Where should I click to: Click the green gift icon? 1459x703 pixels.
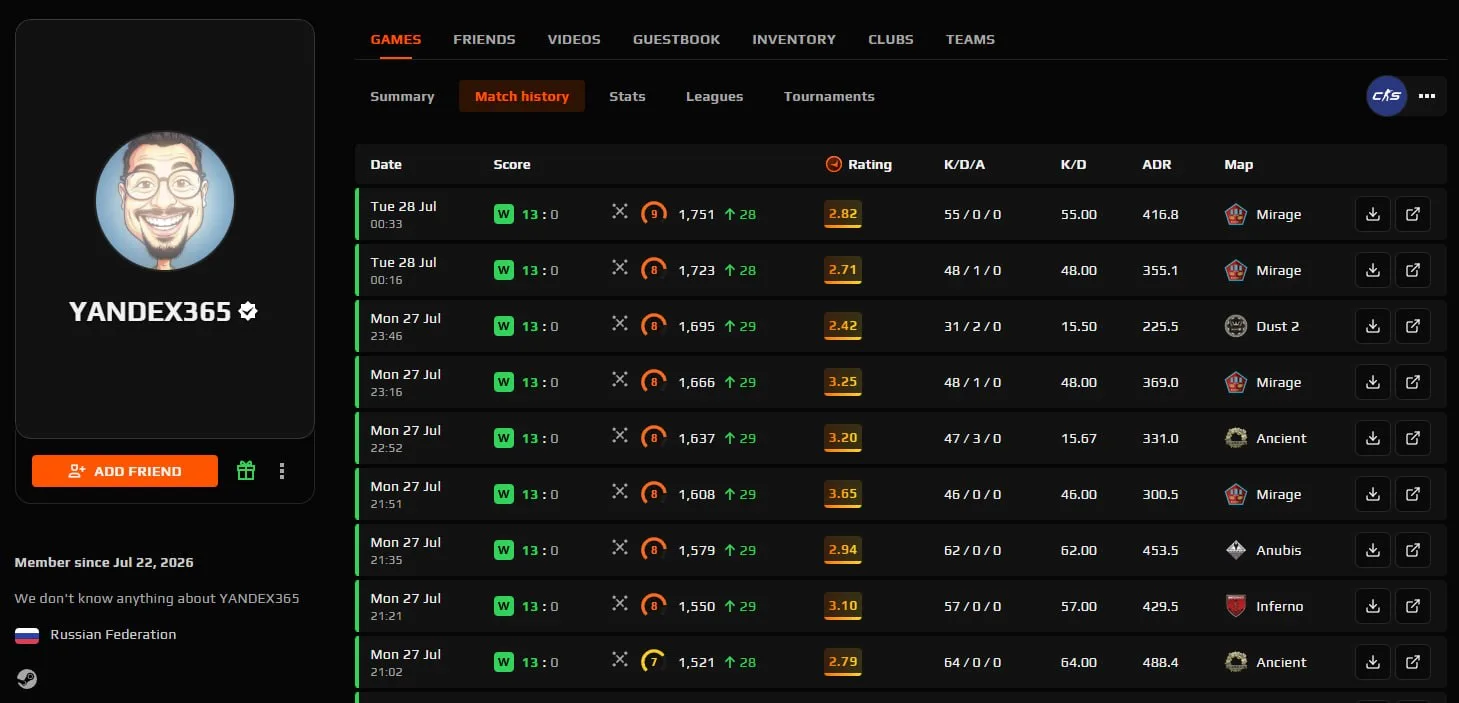[246, 471]
